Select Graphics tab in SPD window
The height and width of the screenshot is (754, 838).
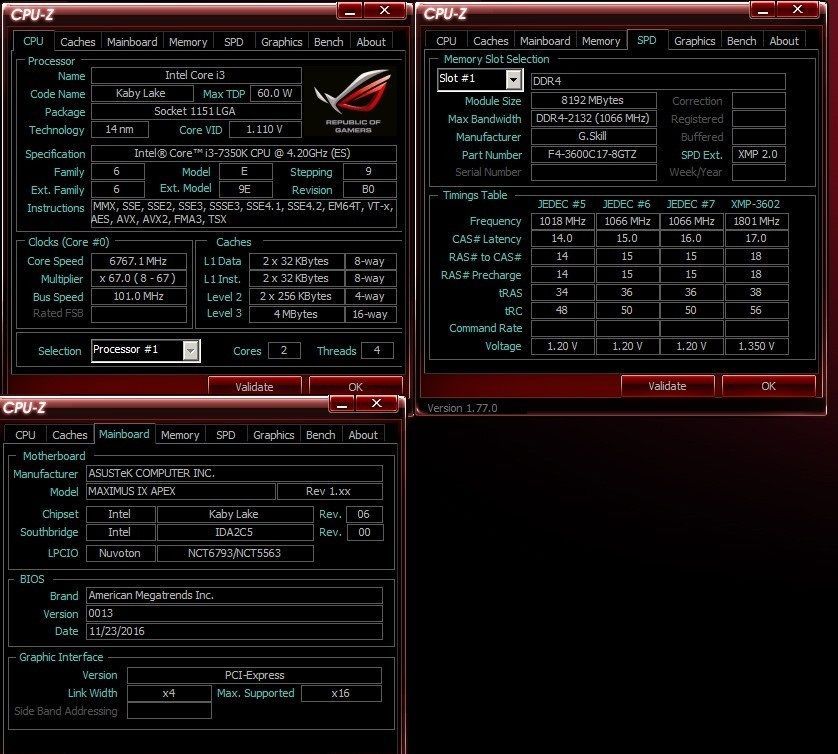pyautogui.click(x=695, y=41)
